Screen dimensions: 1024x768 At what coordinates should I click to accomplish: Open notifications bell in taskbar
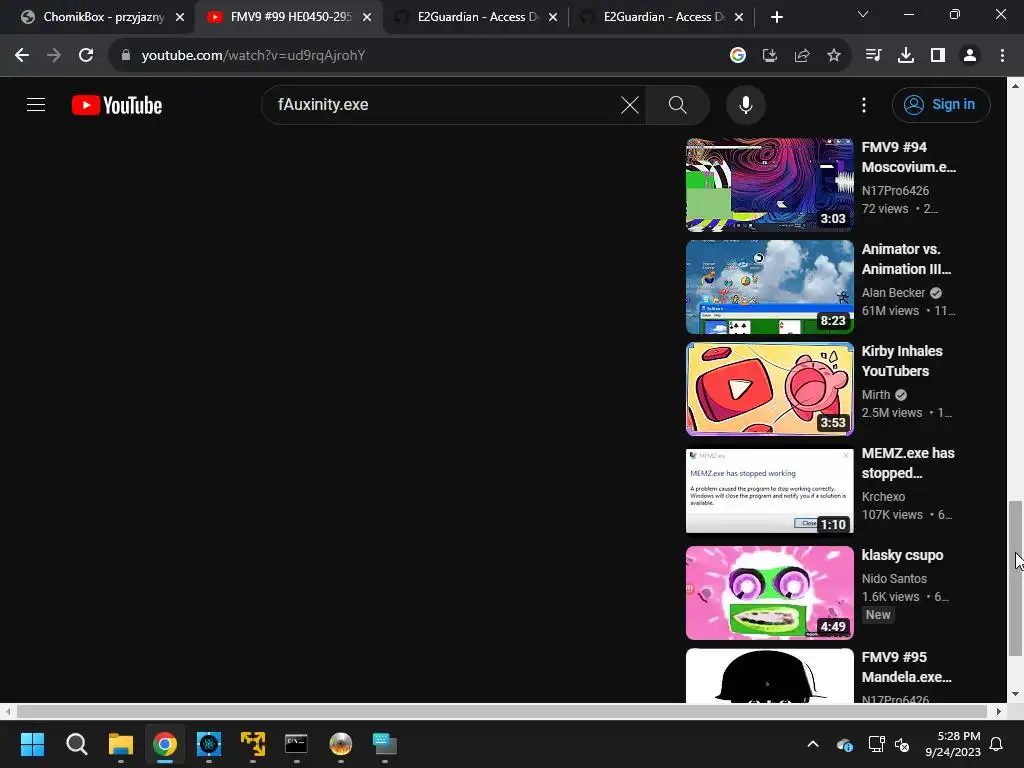(x=997, y=744)
